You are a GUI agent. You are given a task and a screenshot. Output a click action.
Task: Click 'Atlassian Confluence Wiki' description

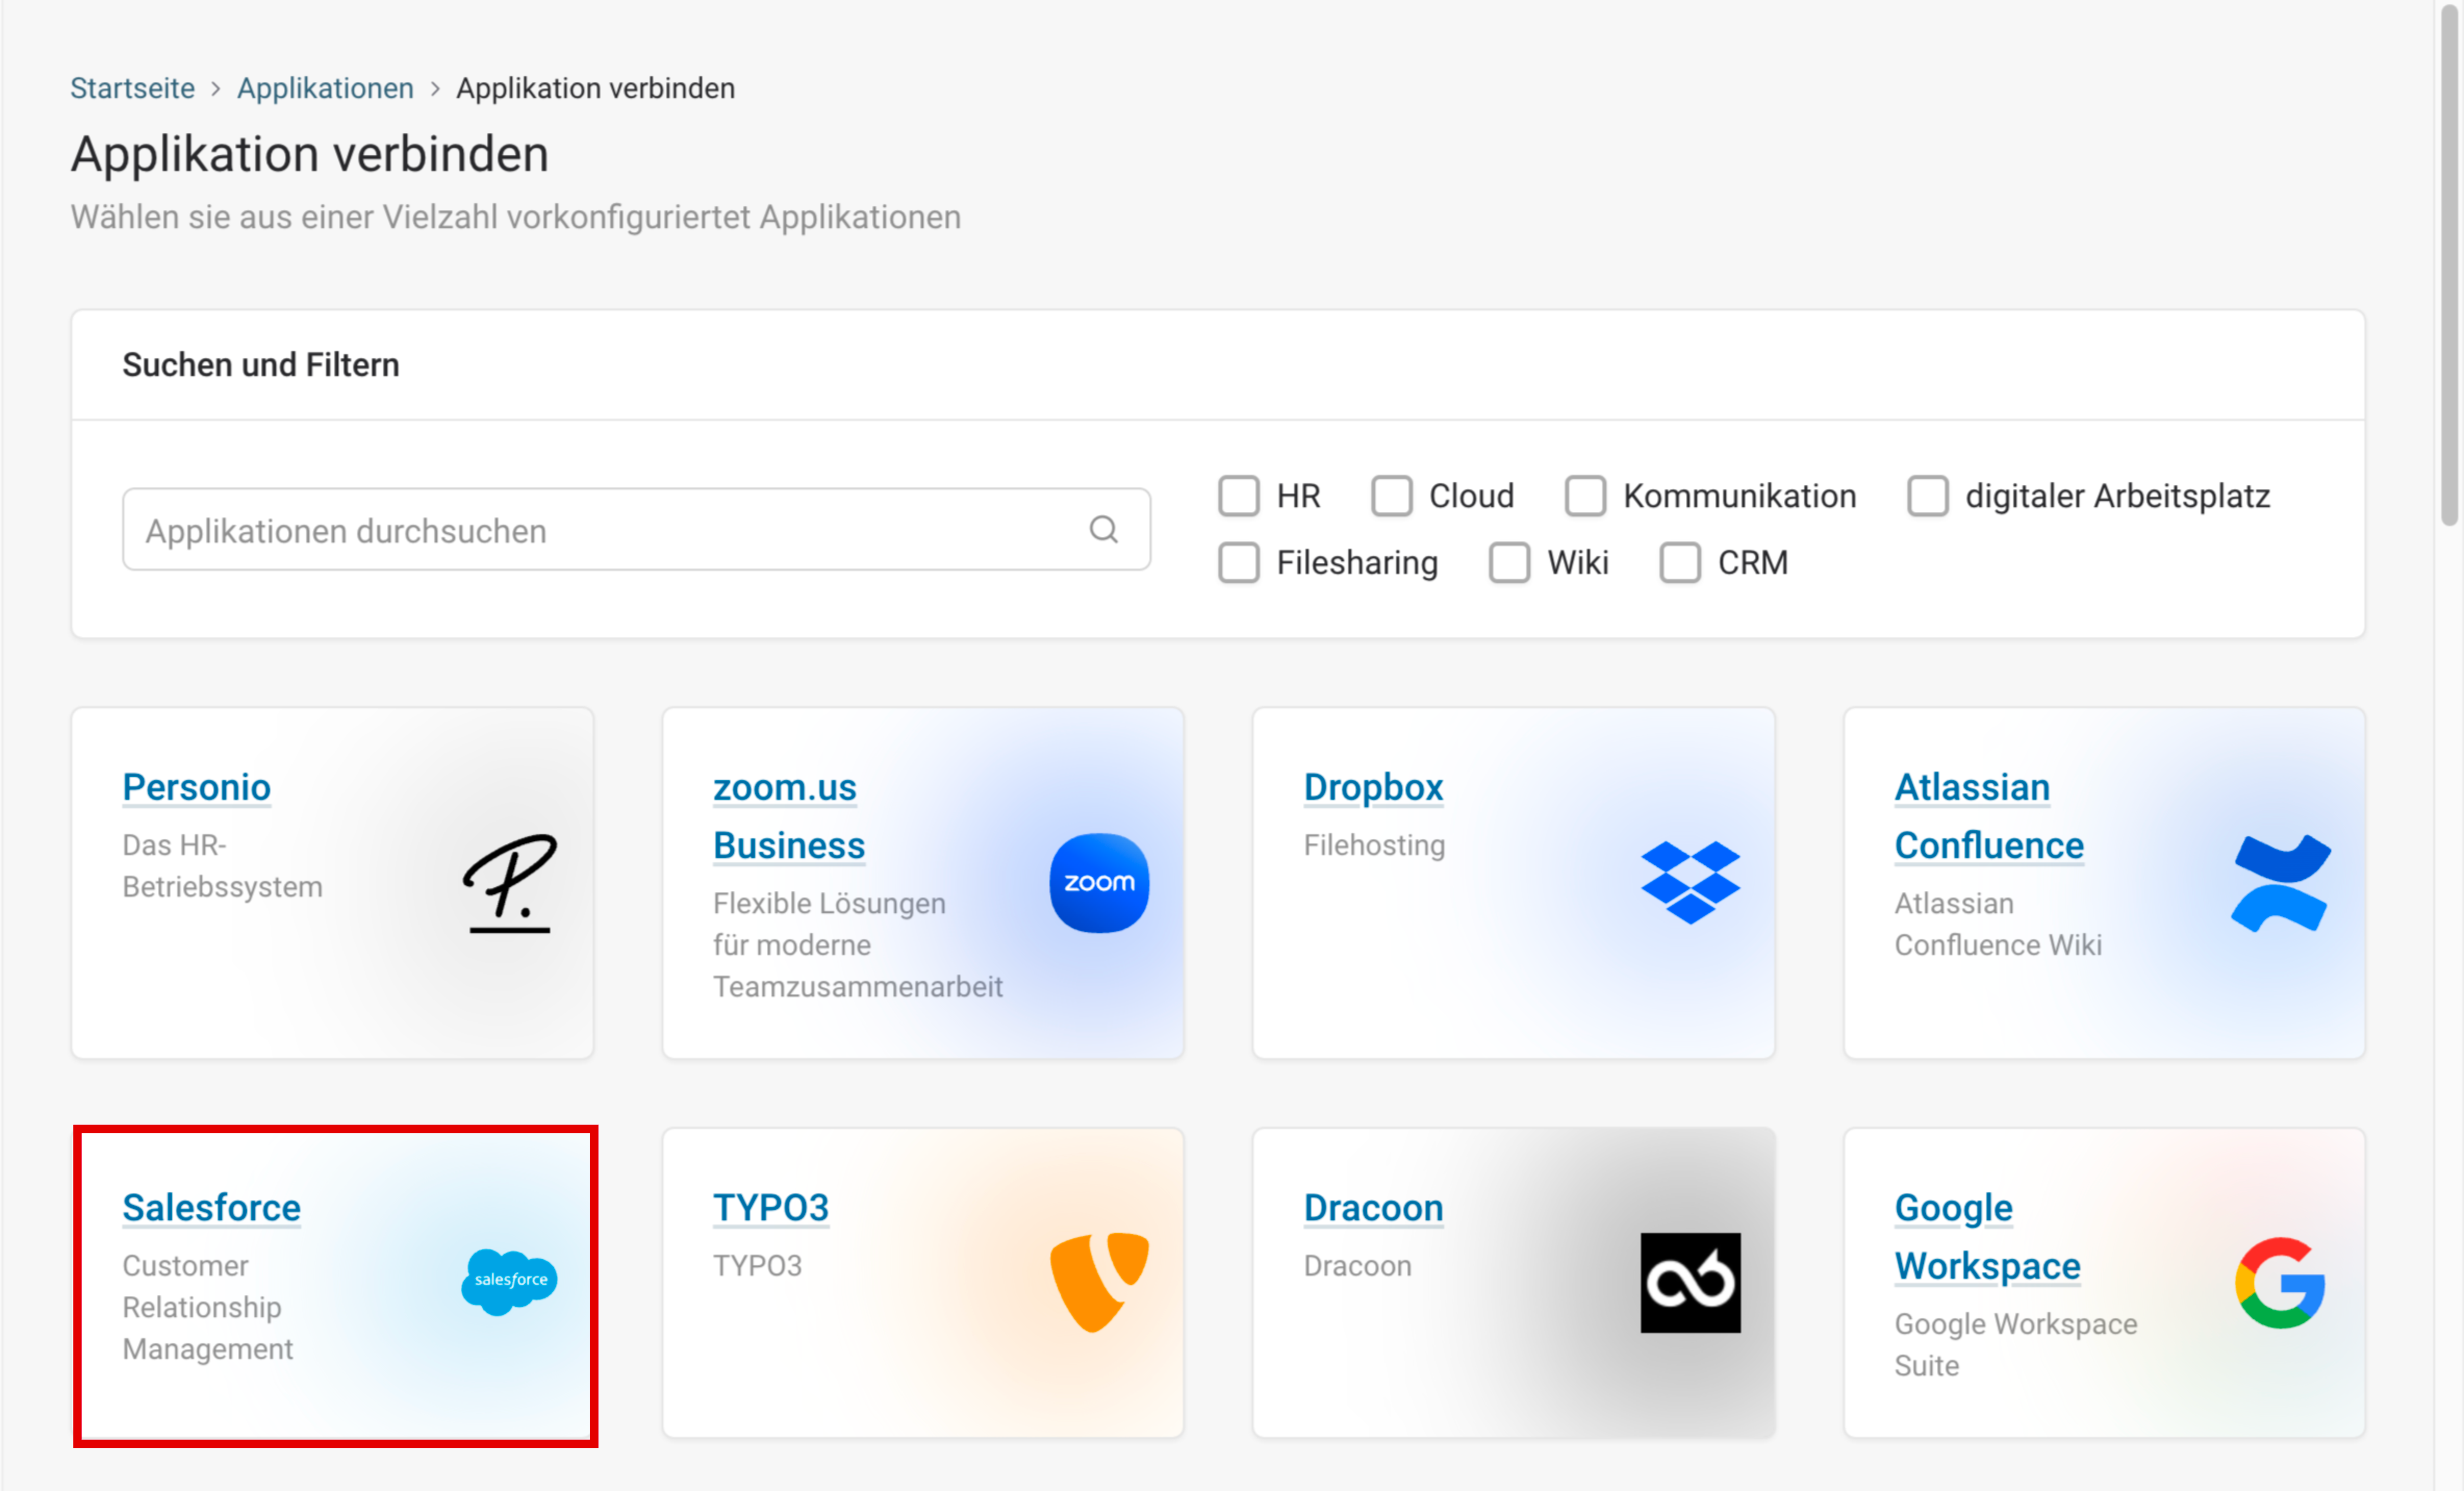click(x=1997, y=924)
